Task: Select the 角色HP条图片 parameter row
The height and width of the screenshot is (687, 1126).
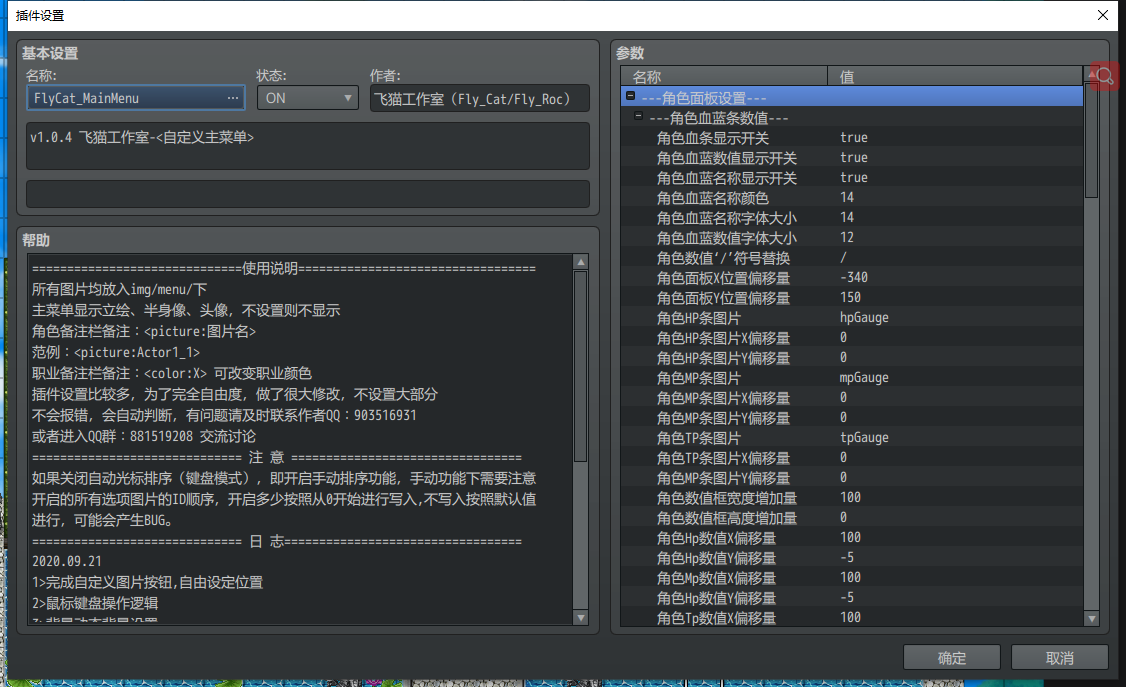Action: 852,318
